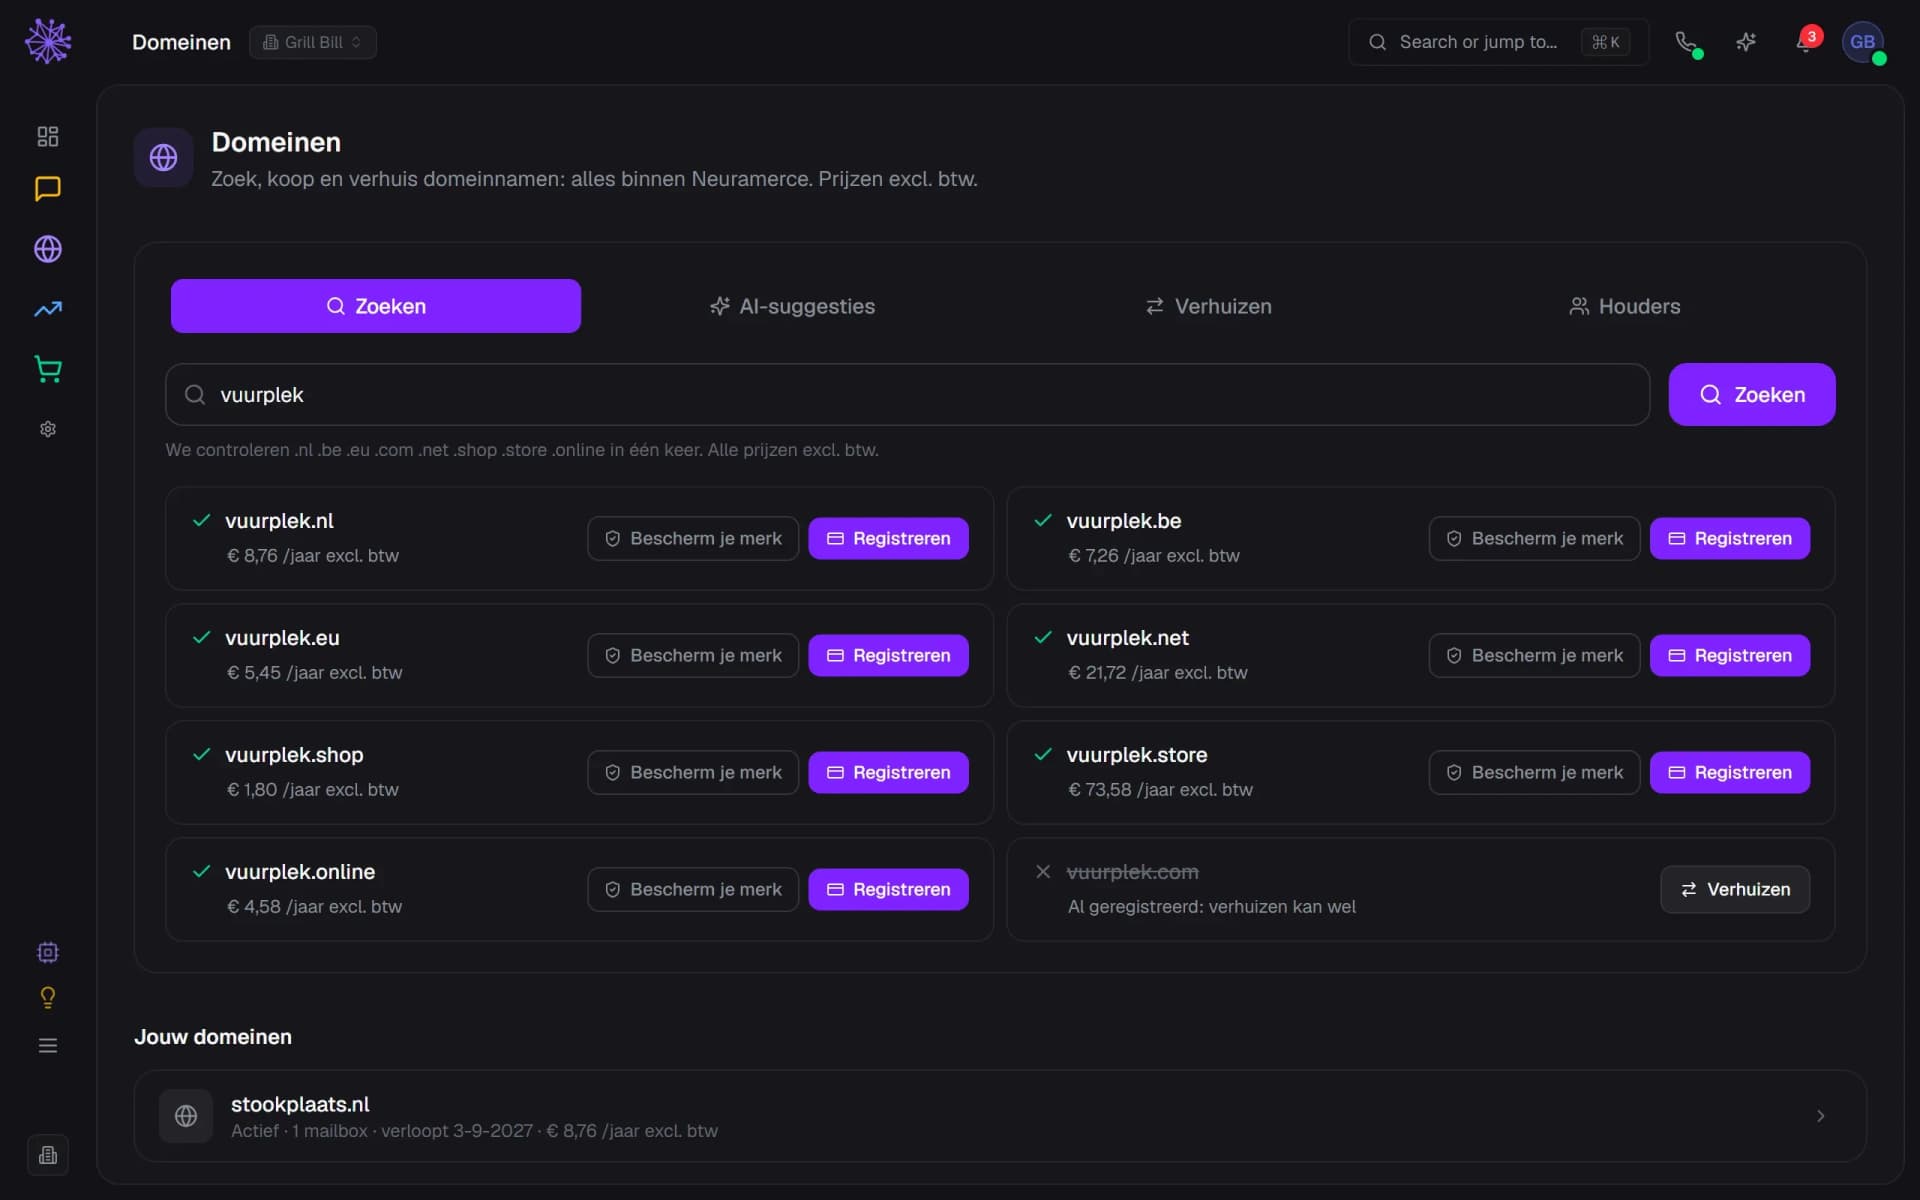Open the chat messages sidebar icon
The image size is (1920, 1200).
click(48, 189)
